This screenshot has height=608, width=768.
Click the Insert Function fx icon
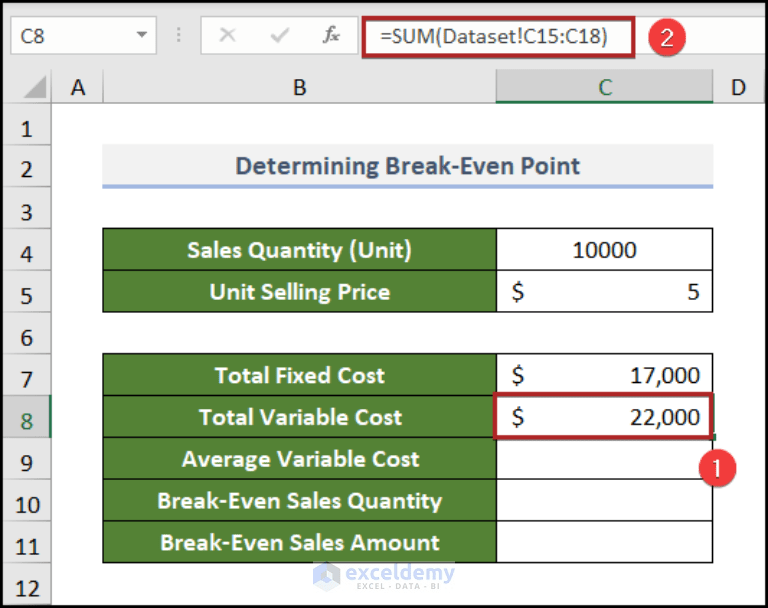point(331,35)
